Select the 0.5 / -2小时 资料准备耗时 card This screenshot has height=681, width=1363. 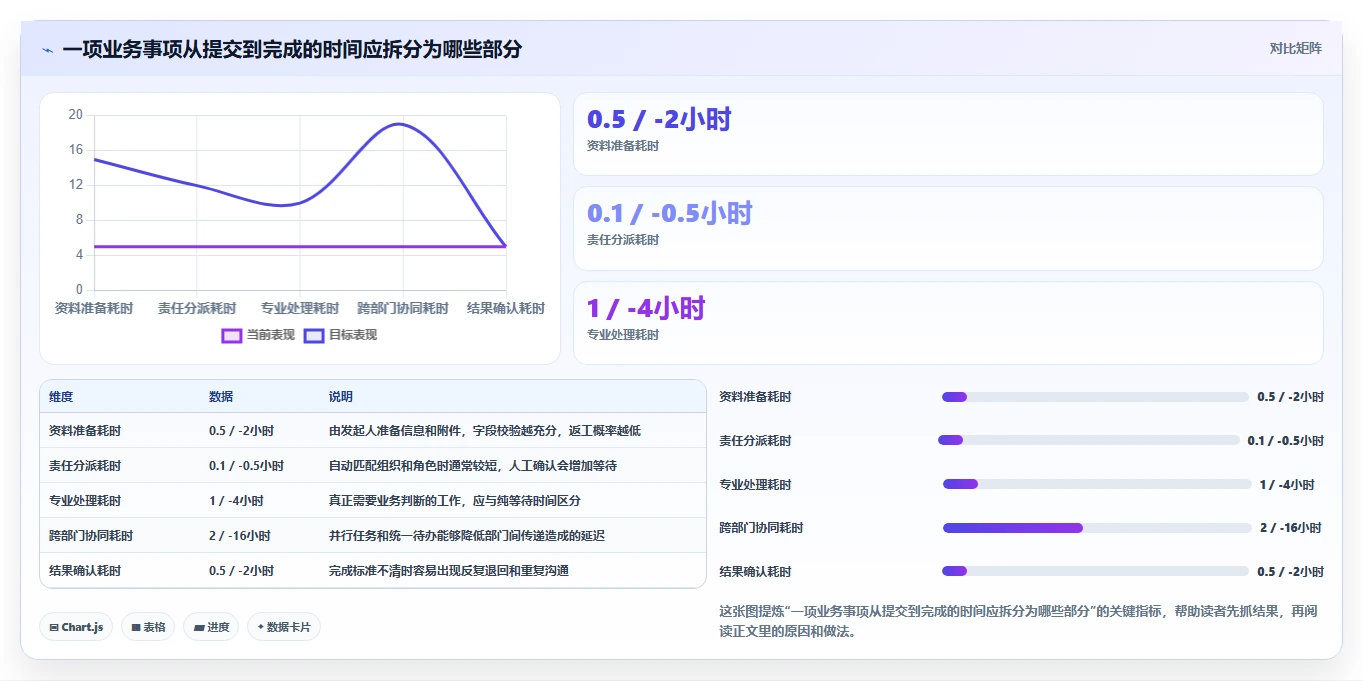[948, 134]
